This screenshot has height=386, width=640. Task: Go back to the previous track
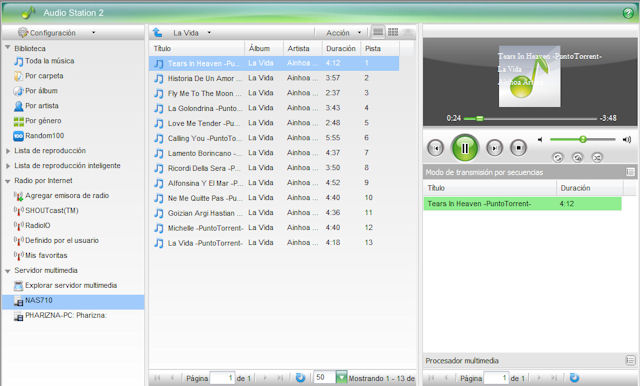click(x=435, y=148)
